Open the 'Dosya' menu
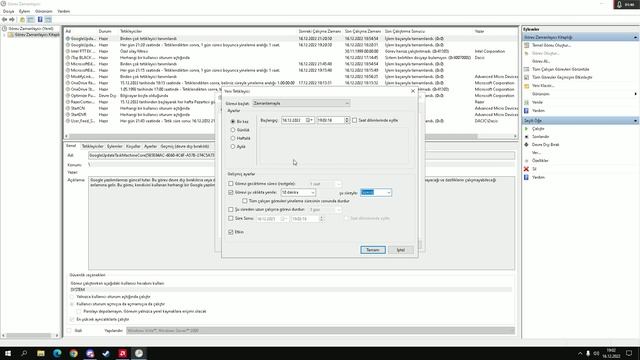The height and width of the screenshot is (360, 640). coord(8,11)
